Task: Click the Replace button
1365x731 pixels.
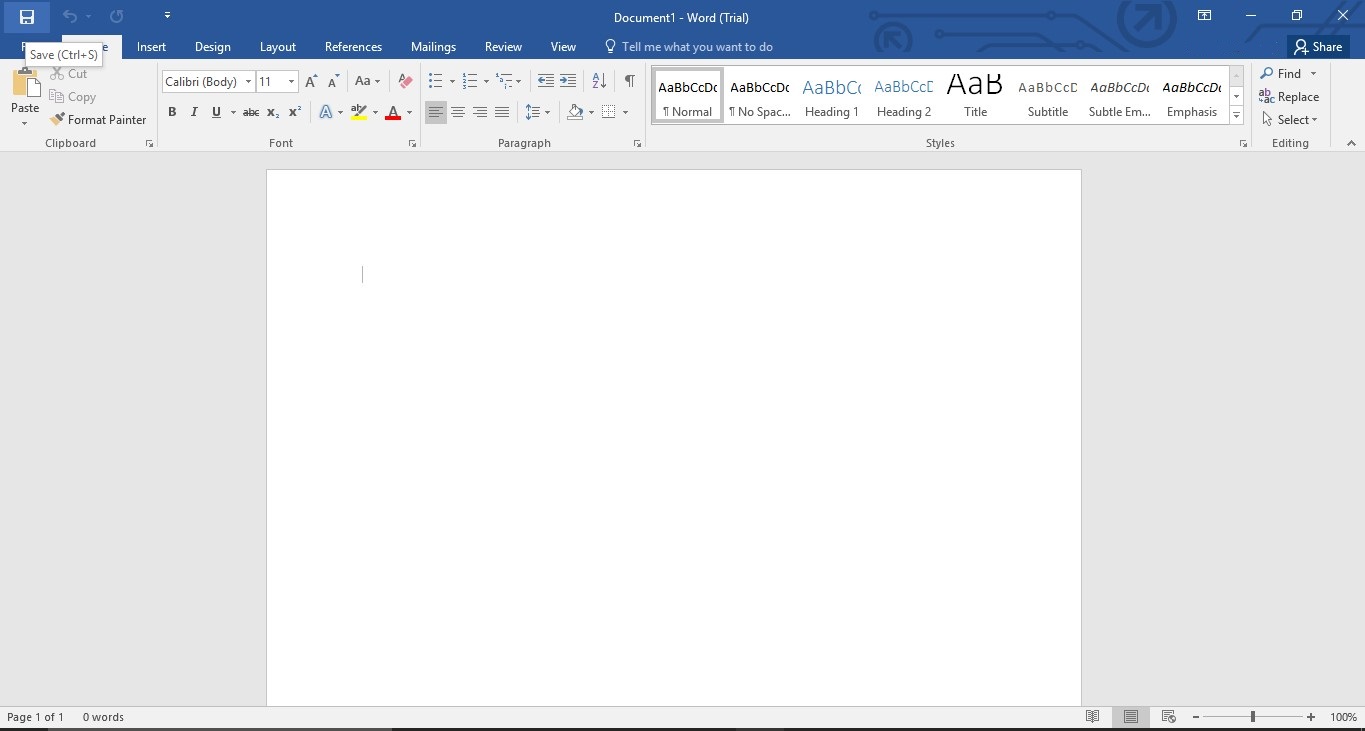Action: coord(1290,96)
